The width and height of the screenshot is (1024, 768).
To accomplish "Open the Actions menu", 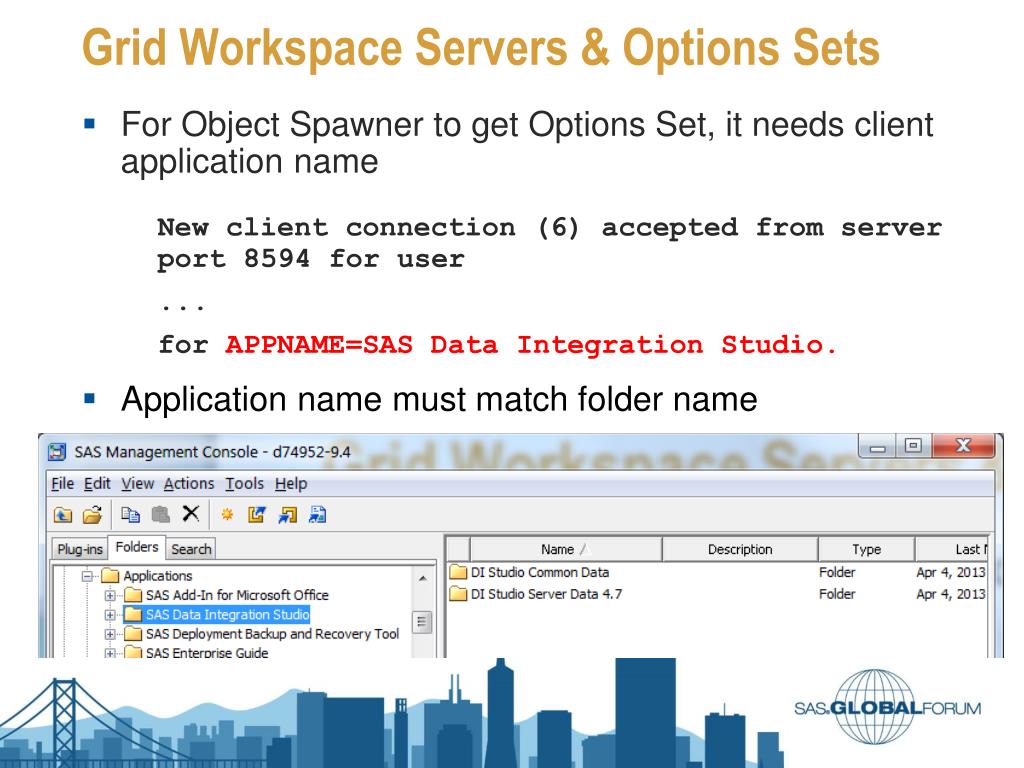I will (189, 483).
